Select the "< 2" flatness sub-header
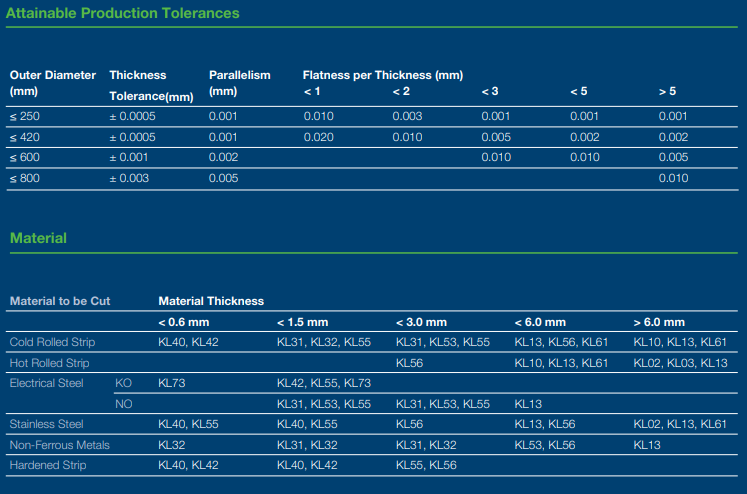The image size is (747, 494). click(401, 91)
